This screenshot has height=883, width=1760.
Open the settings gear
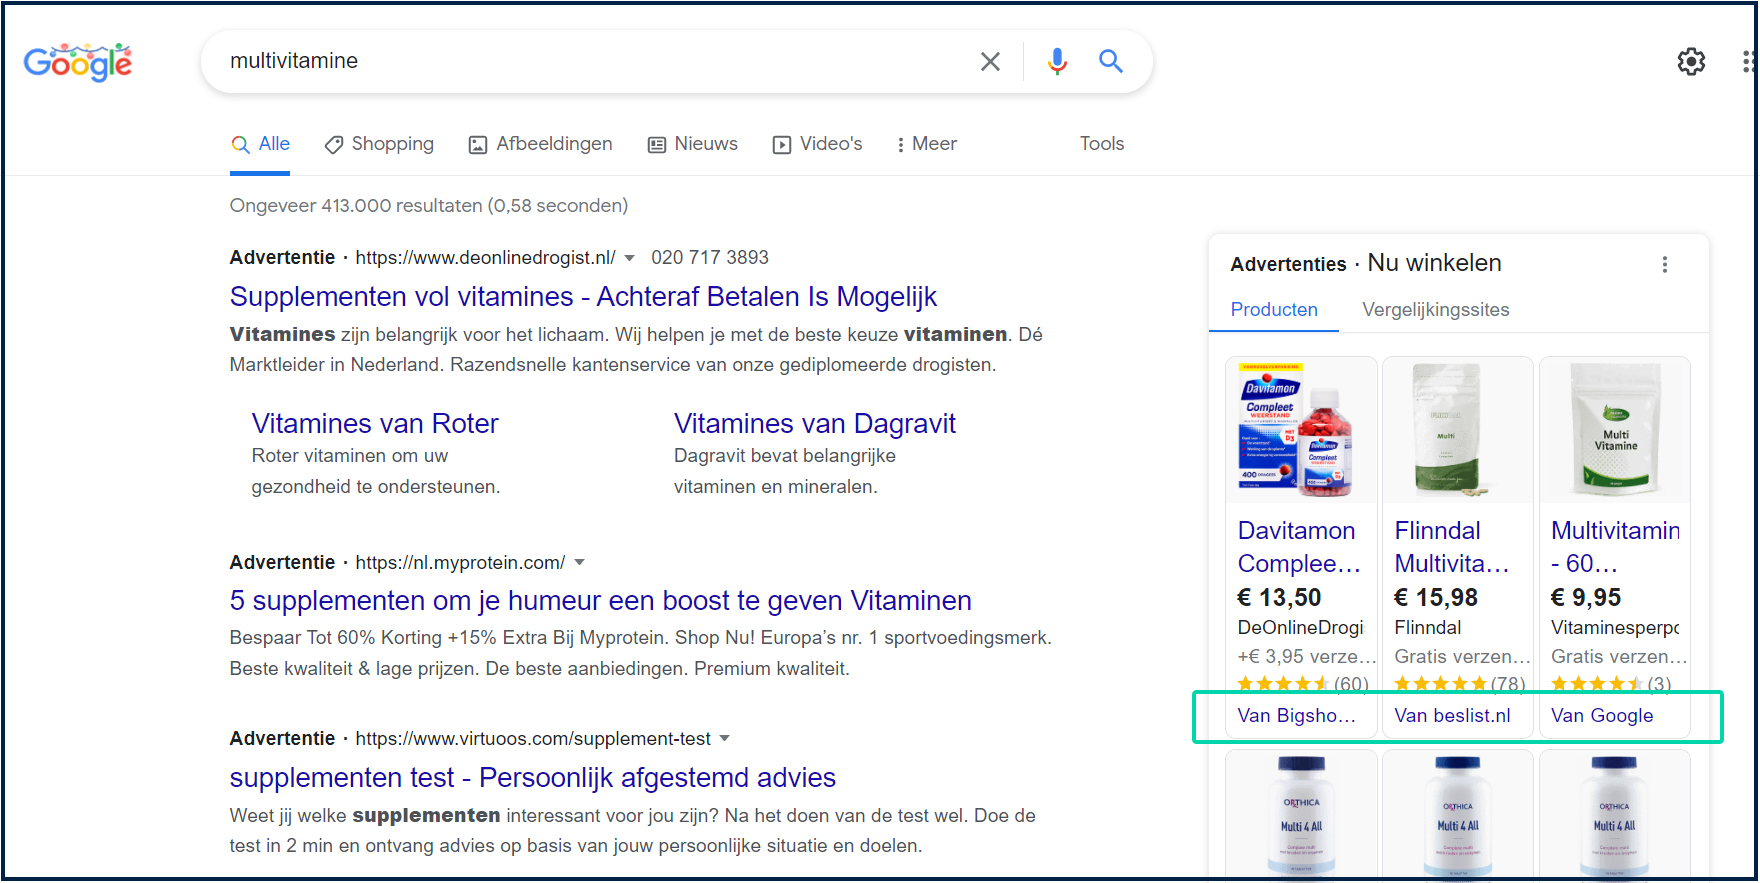pos(1691,62)
